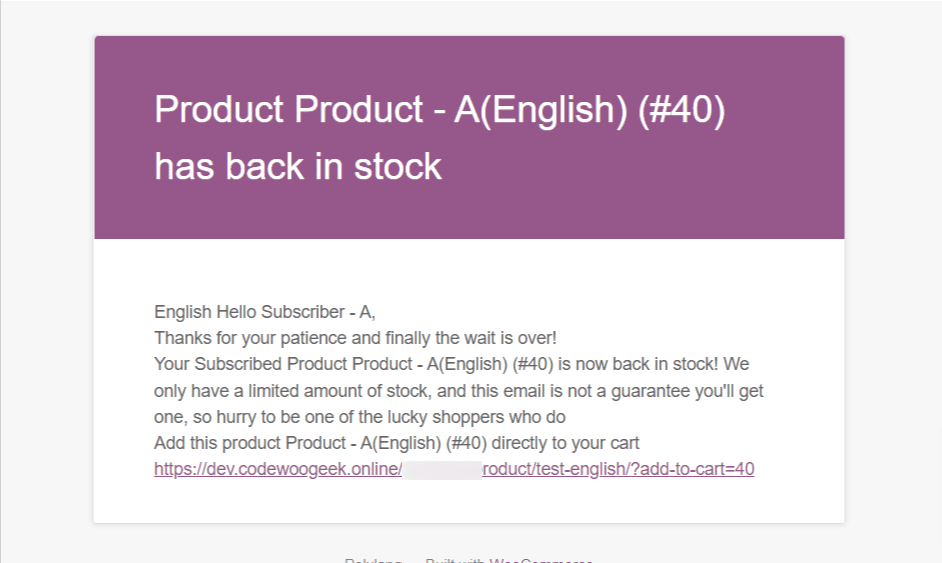Click the "only have a limited amount" line

(x=458, y=391)
